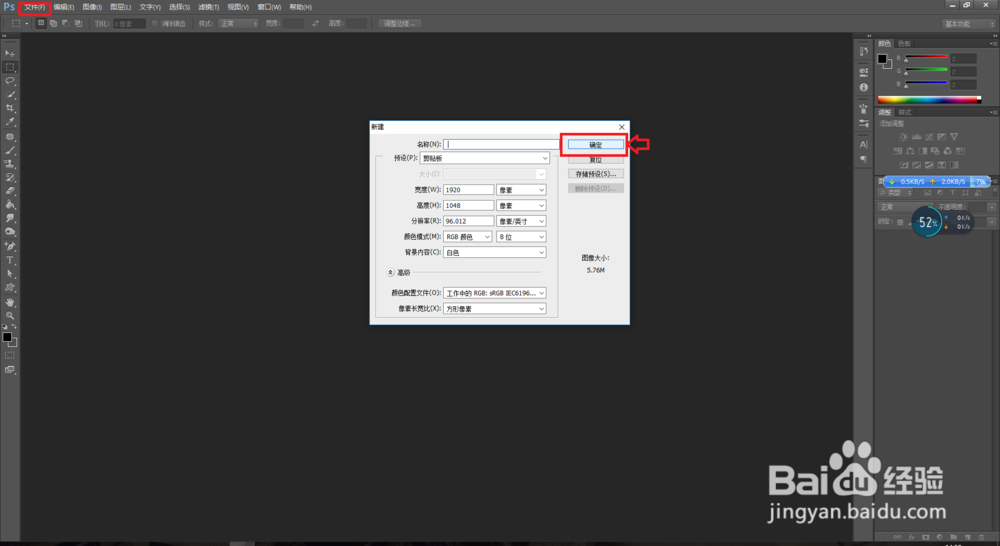Open the Resolution unit dropdown

521,221
